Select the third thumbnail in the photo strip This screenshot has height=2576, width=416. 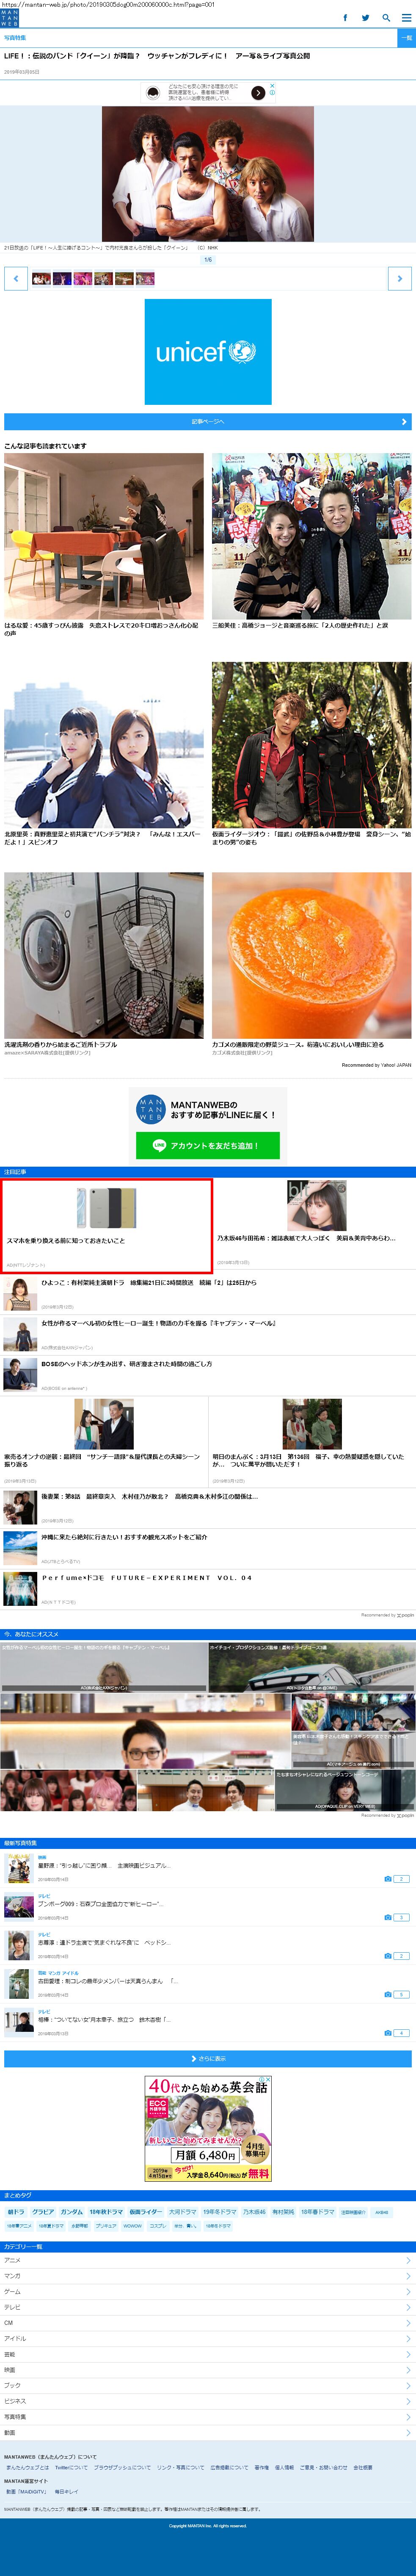(82, 279)
